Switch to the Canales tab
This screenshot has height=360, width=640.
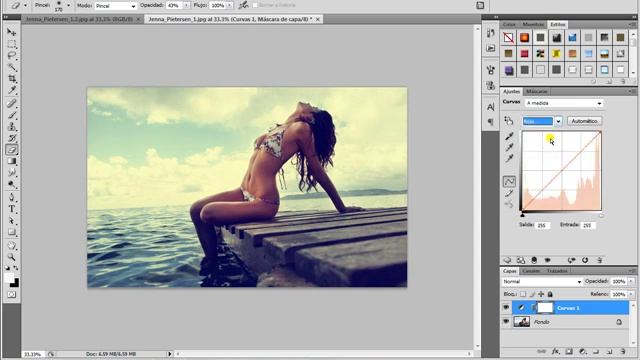(531, 271)
